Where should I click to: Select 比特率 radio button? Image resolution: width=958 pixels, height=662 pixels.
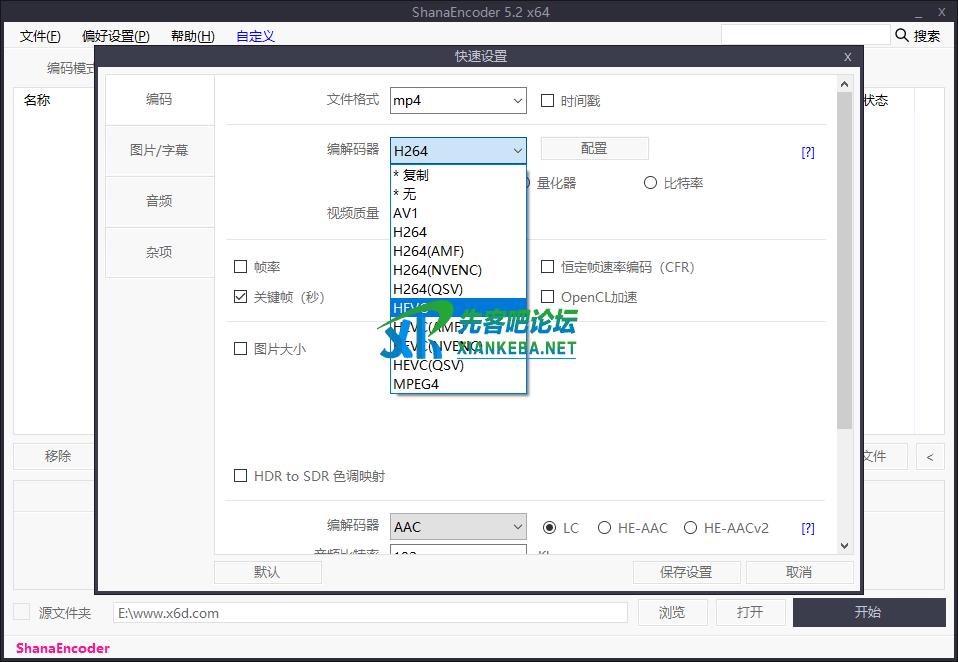click(x=651, y=183)
